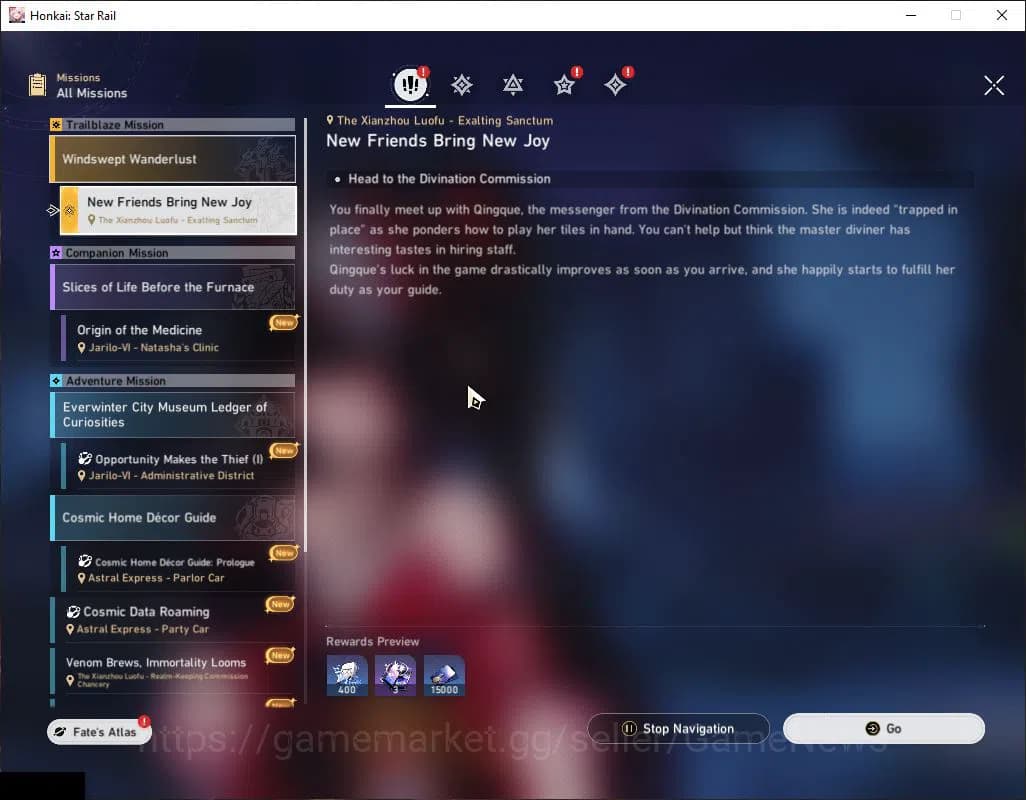
Task: Switch to the Companion Mission filter icon
Action: pos(513,84)
